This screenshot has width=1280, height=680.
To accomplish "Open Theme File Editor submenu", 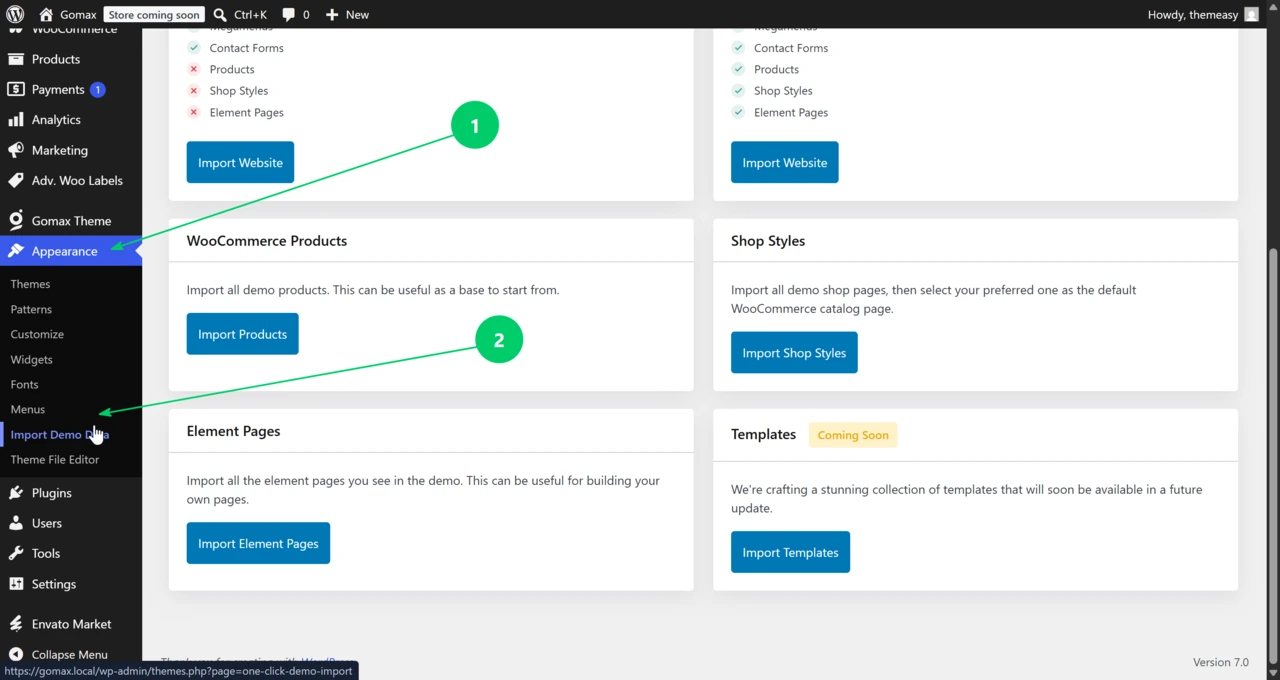I will tap(55, 459).
